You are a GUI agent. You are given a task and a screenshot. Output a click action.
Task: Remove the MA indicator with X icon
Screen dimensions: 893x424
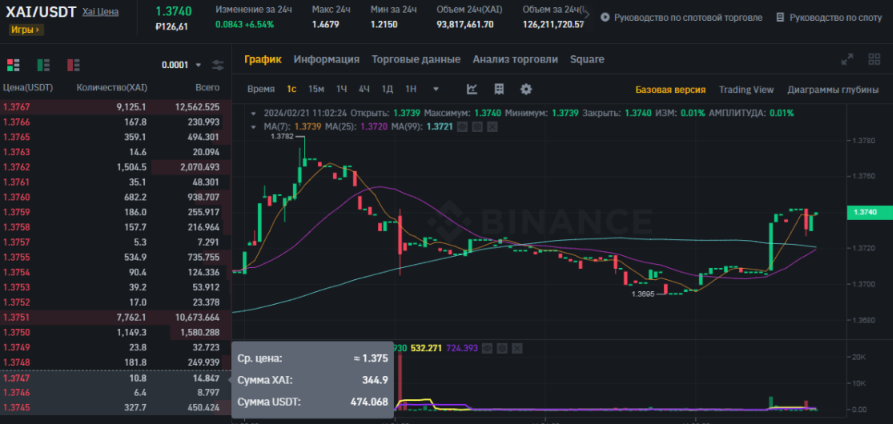pos(492,127)
